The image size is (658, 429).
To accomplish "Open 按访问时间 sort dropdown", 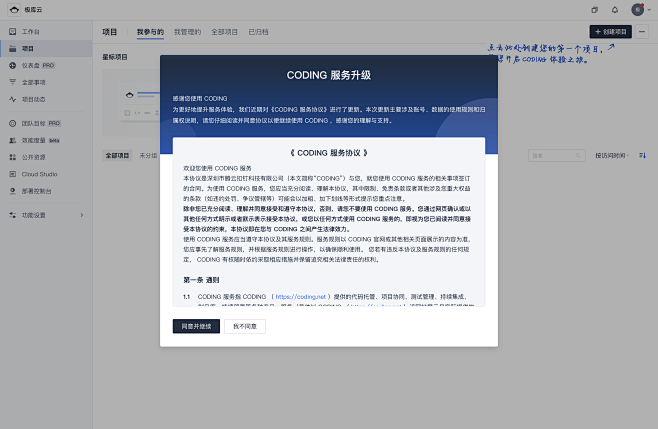I will 612,156.
